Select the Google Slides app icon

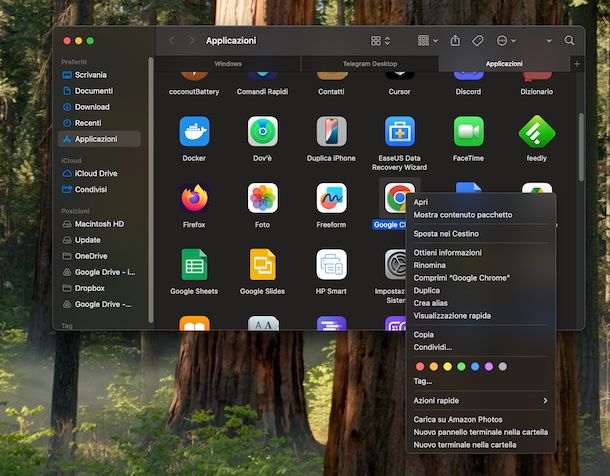[x=263, y=264]
